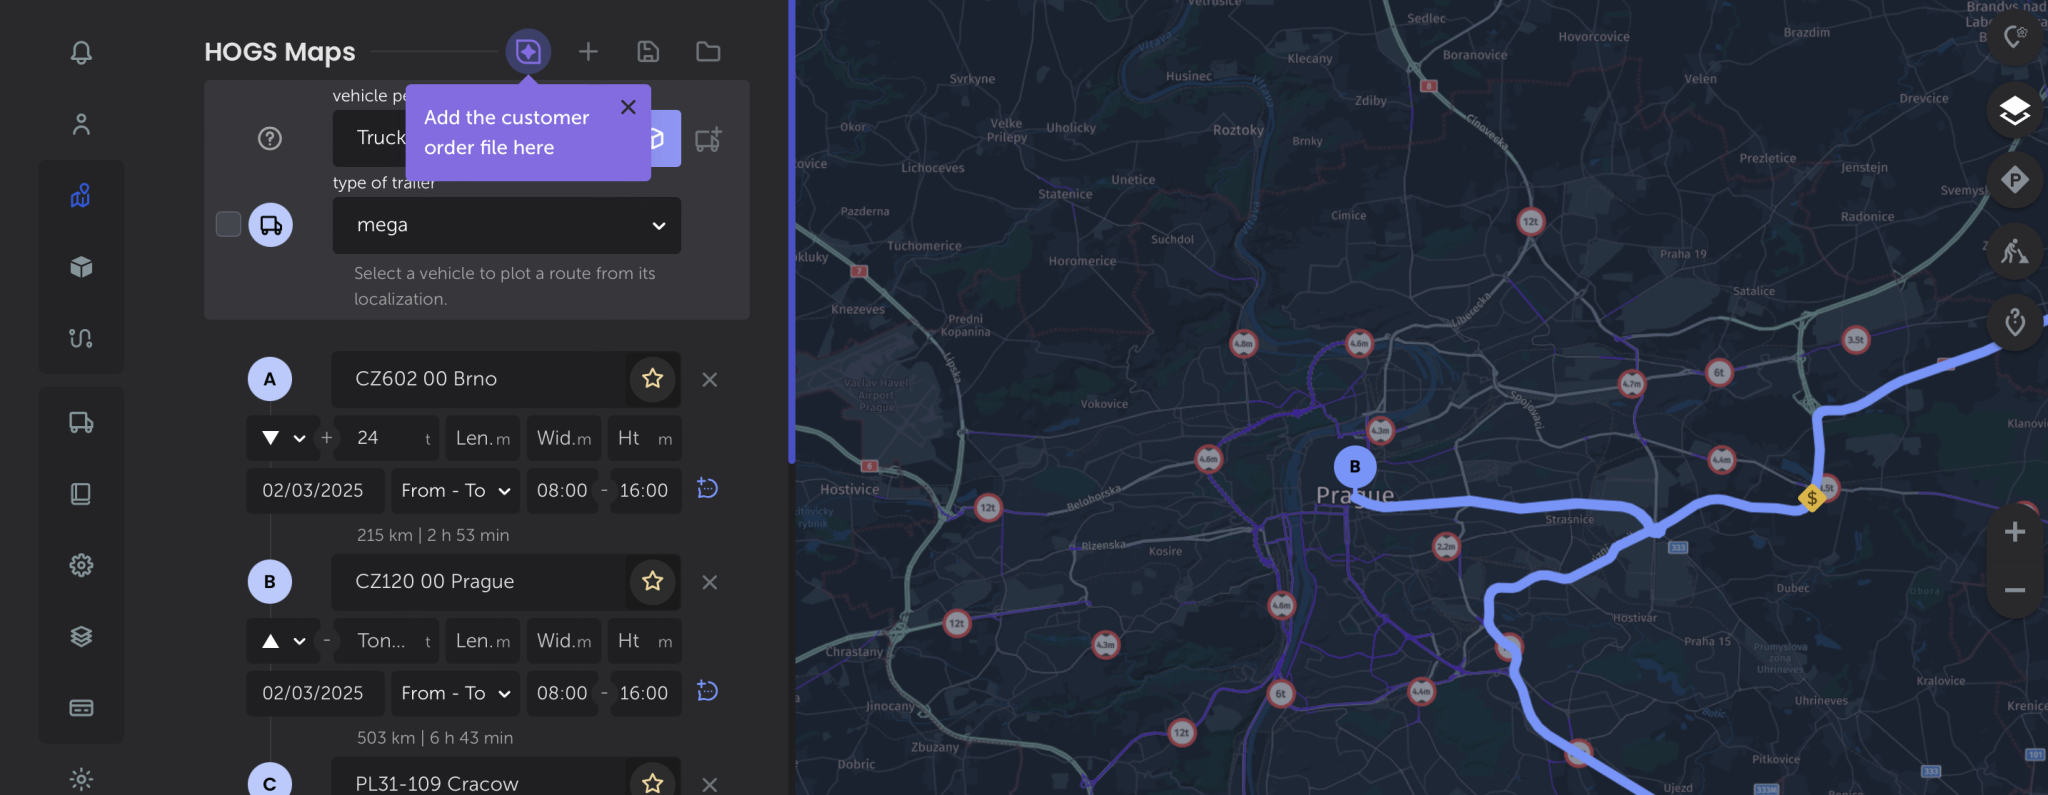The image size is (2048, 795).
Task: Zoom in the map with plus button
Action: coord(2014,532)
